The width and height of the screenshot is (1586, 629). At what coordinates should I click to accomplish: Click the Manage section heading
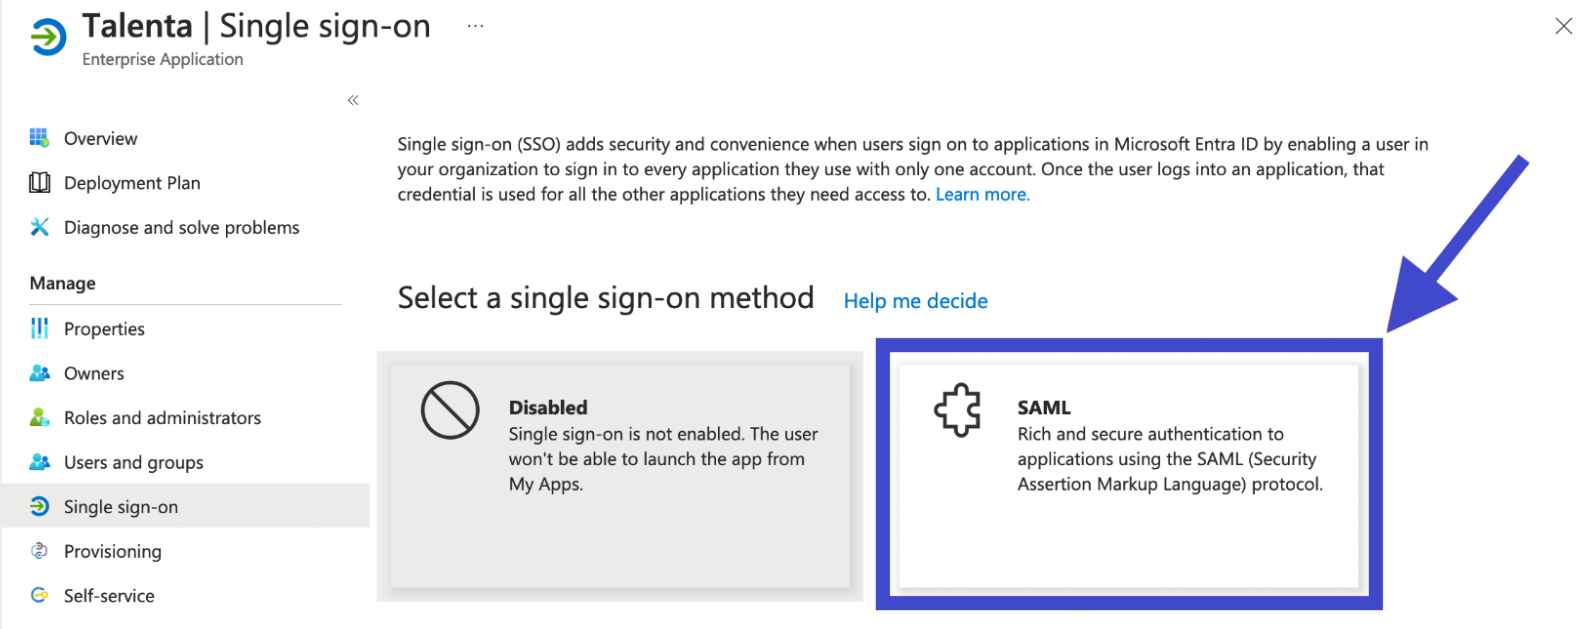click(x=63, y=283)
